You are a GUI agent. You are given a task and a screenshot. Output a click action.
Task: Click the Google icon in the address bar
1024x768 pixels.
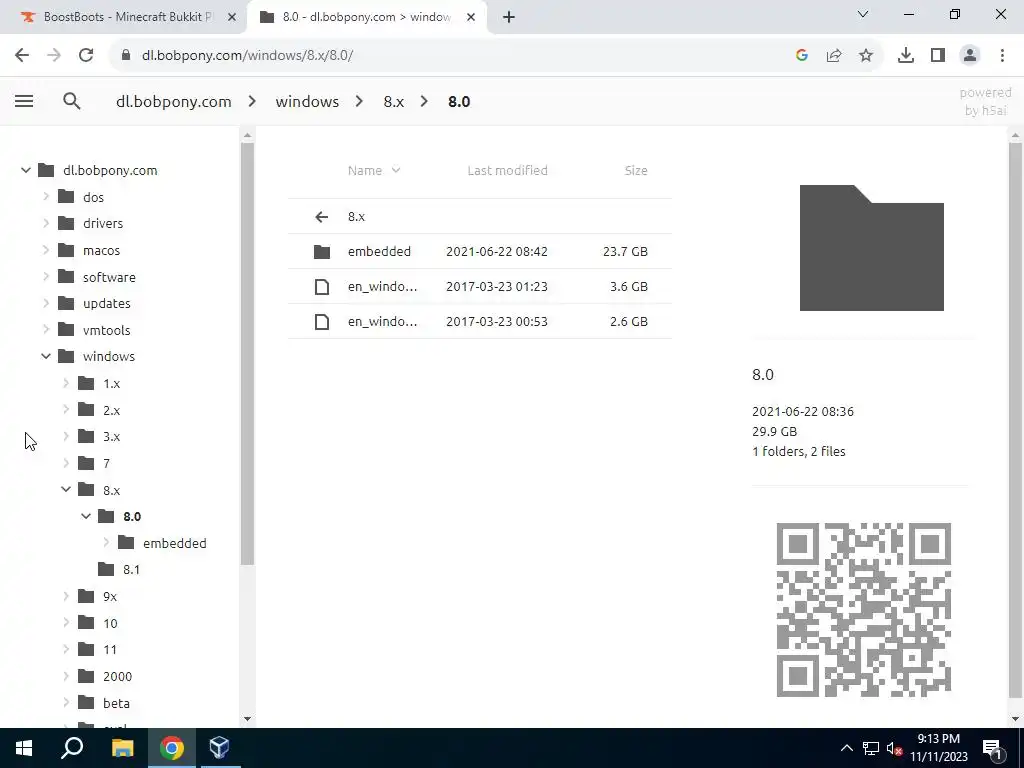point(802,56)
